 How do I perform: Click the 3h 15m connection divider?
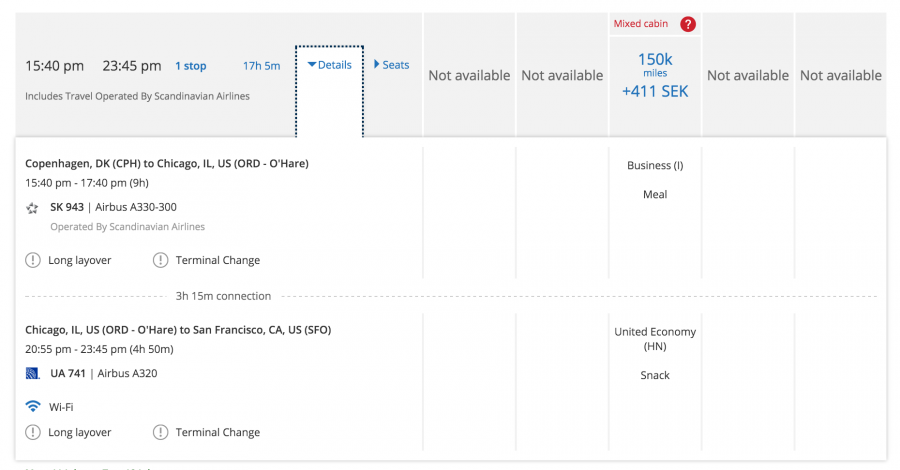coord(223,296)
